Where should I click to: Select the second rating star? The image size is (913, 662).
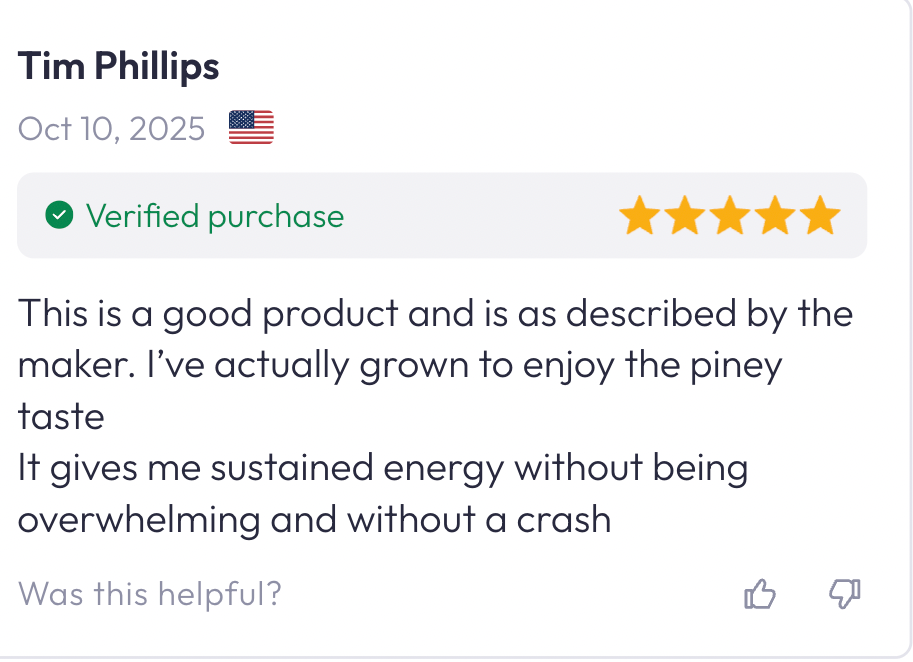pos(685,216)
